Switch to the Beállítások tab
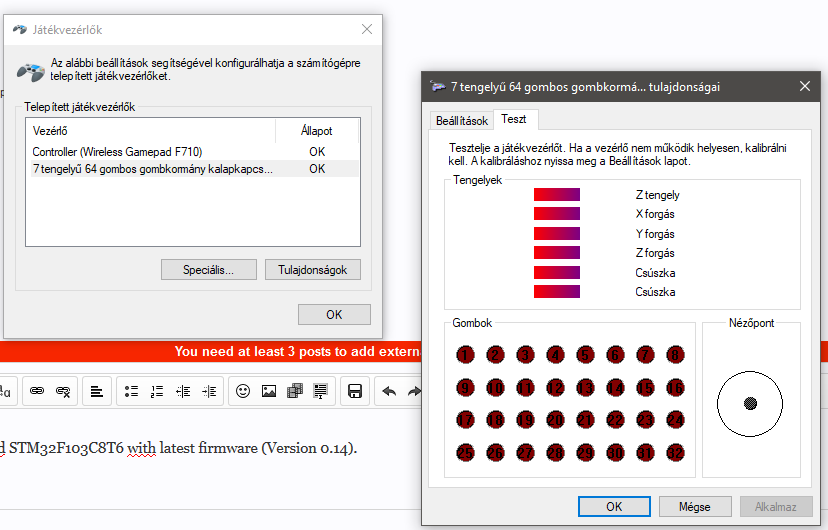Image resolution: width=828 pixels, height=530 pixels. point(461,121)
